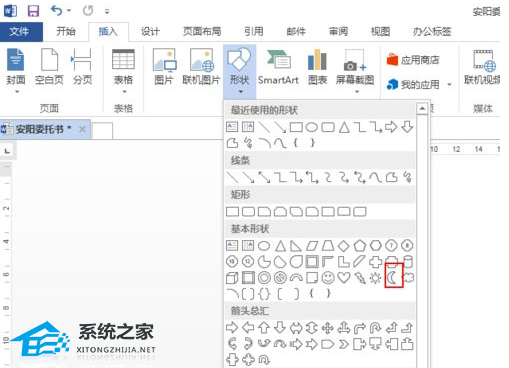Select the plain rectangle in 矩形
Screen dimensions: 509x368
coord(232,211)
